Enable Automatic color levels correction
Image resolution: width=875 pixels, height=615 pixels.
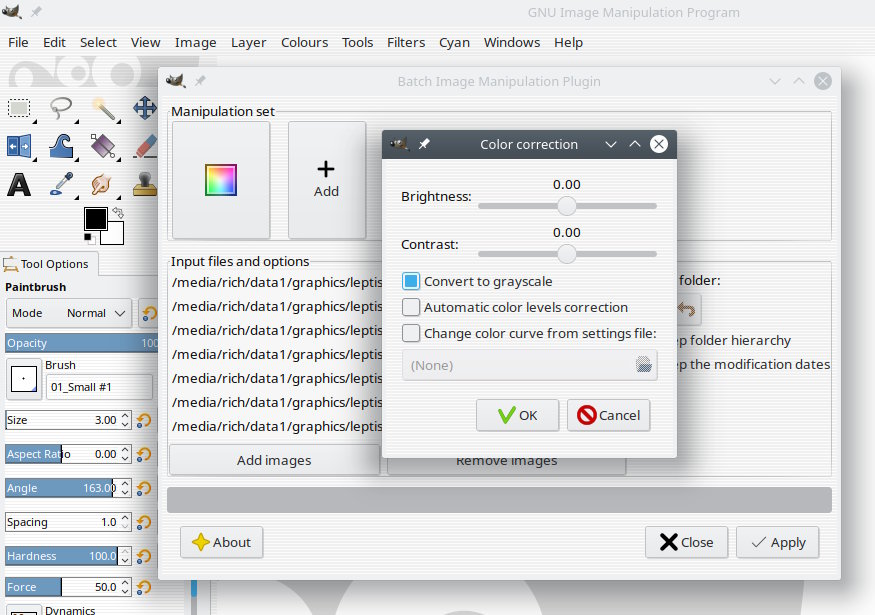(411, 307)
